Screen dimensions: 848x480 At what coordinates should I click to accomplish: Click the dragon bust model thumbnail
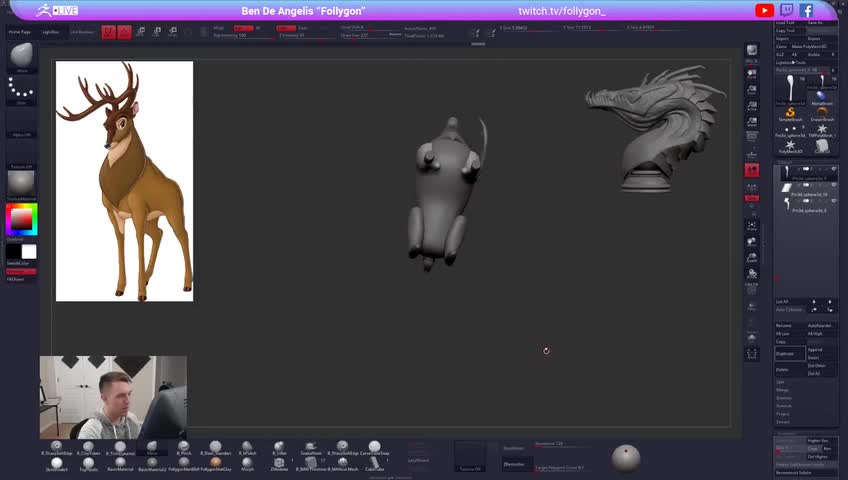pos(655,129)
